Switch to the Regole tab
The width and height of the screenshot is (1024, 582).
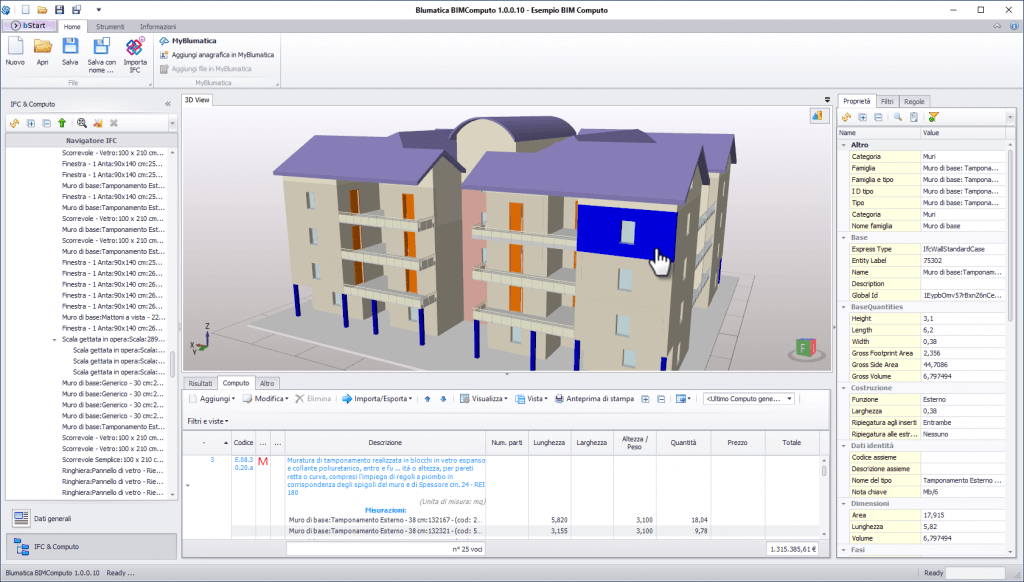click(x=914, y=101)
